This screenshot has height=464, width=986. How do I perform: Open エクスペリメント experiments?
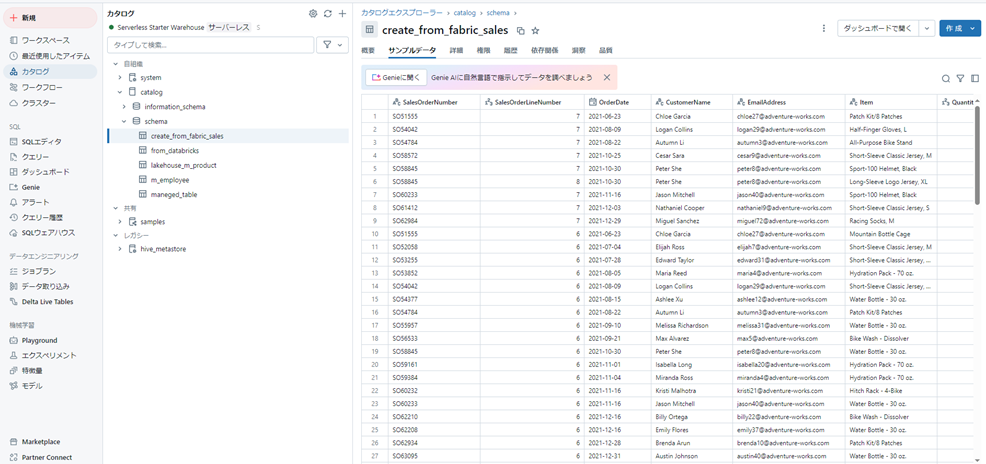pos(50,355)
